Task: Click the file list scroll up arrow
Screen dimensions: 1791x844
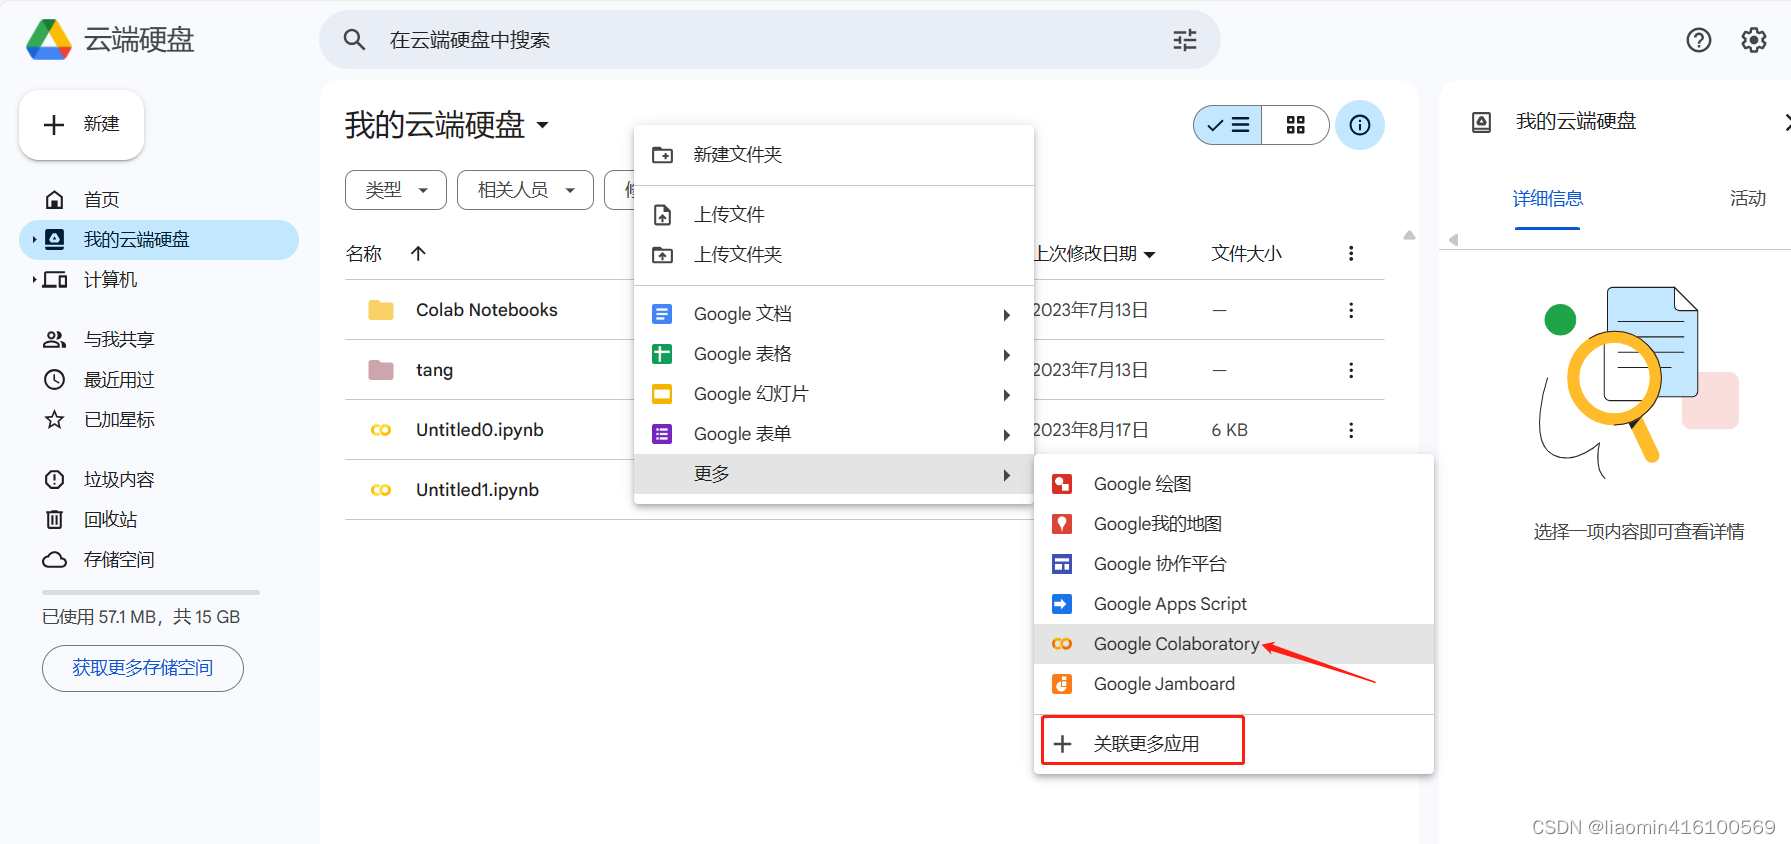Action: (1409, 236)
